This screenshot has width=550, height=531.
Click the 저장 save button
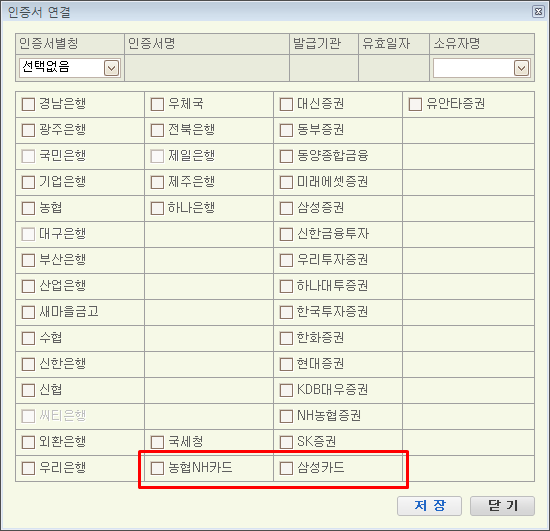coord(429,505)
